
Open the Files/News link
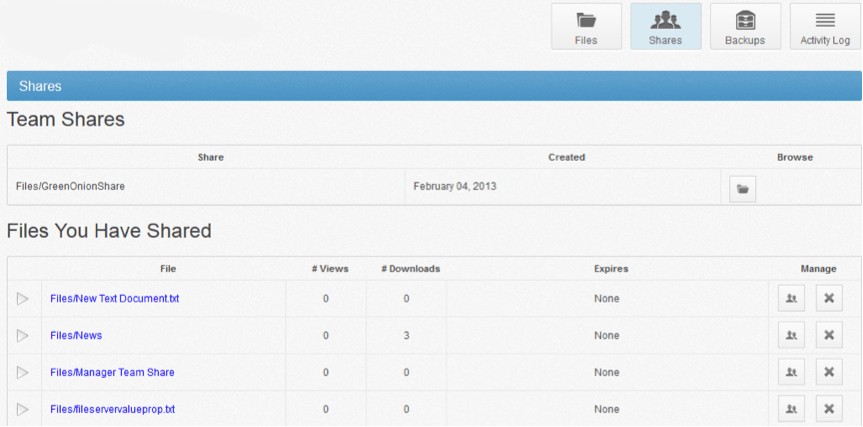[x=76, y=336]
